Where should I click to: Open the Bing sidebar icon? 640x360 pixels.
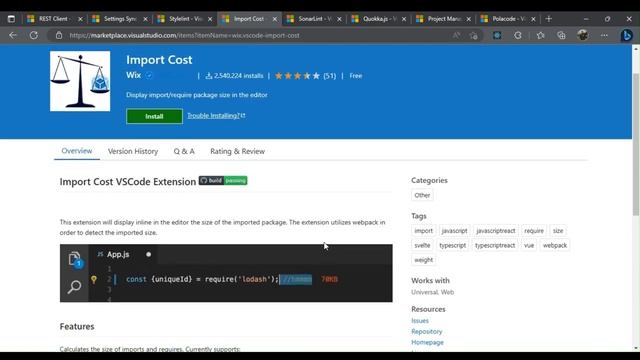tap(627, 36)
